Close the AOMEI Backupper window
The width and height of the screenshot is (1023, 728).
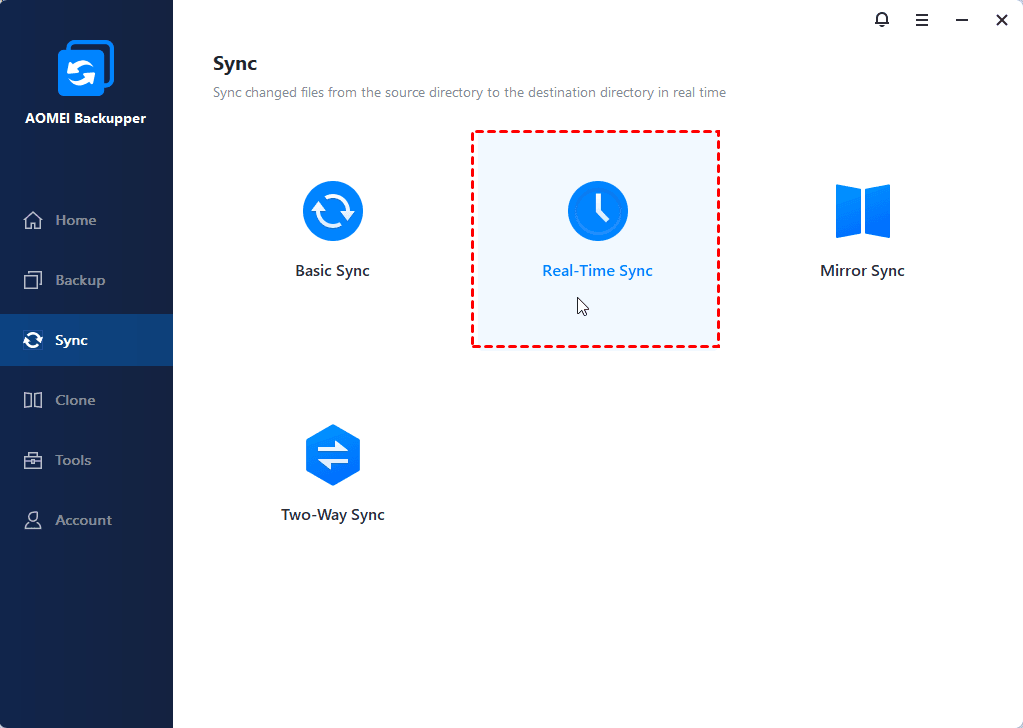(1001, 20)
